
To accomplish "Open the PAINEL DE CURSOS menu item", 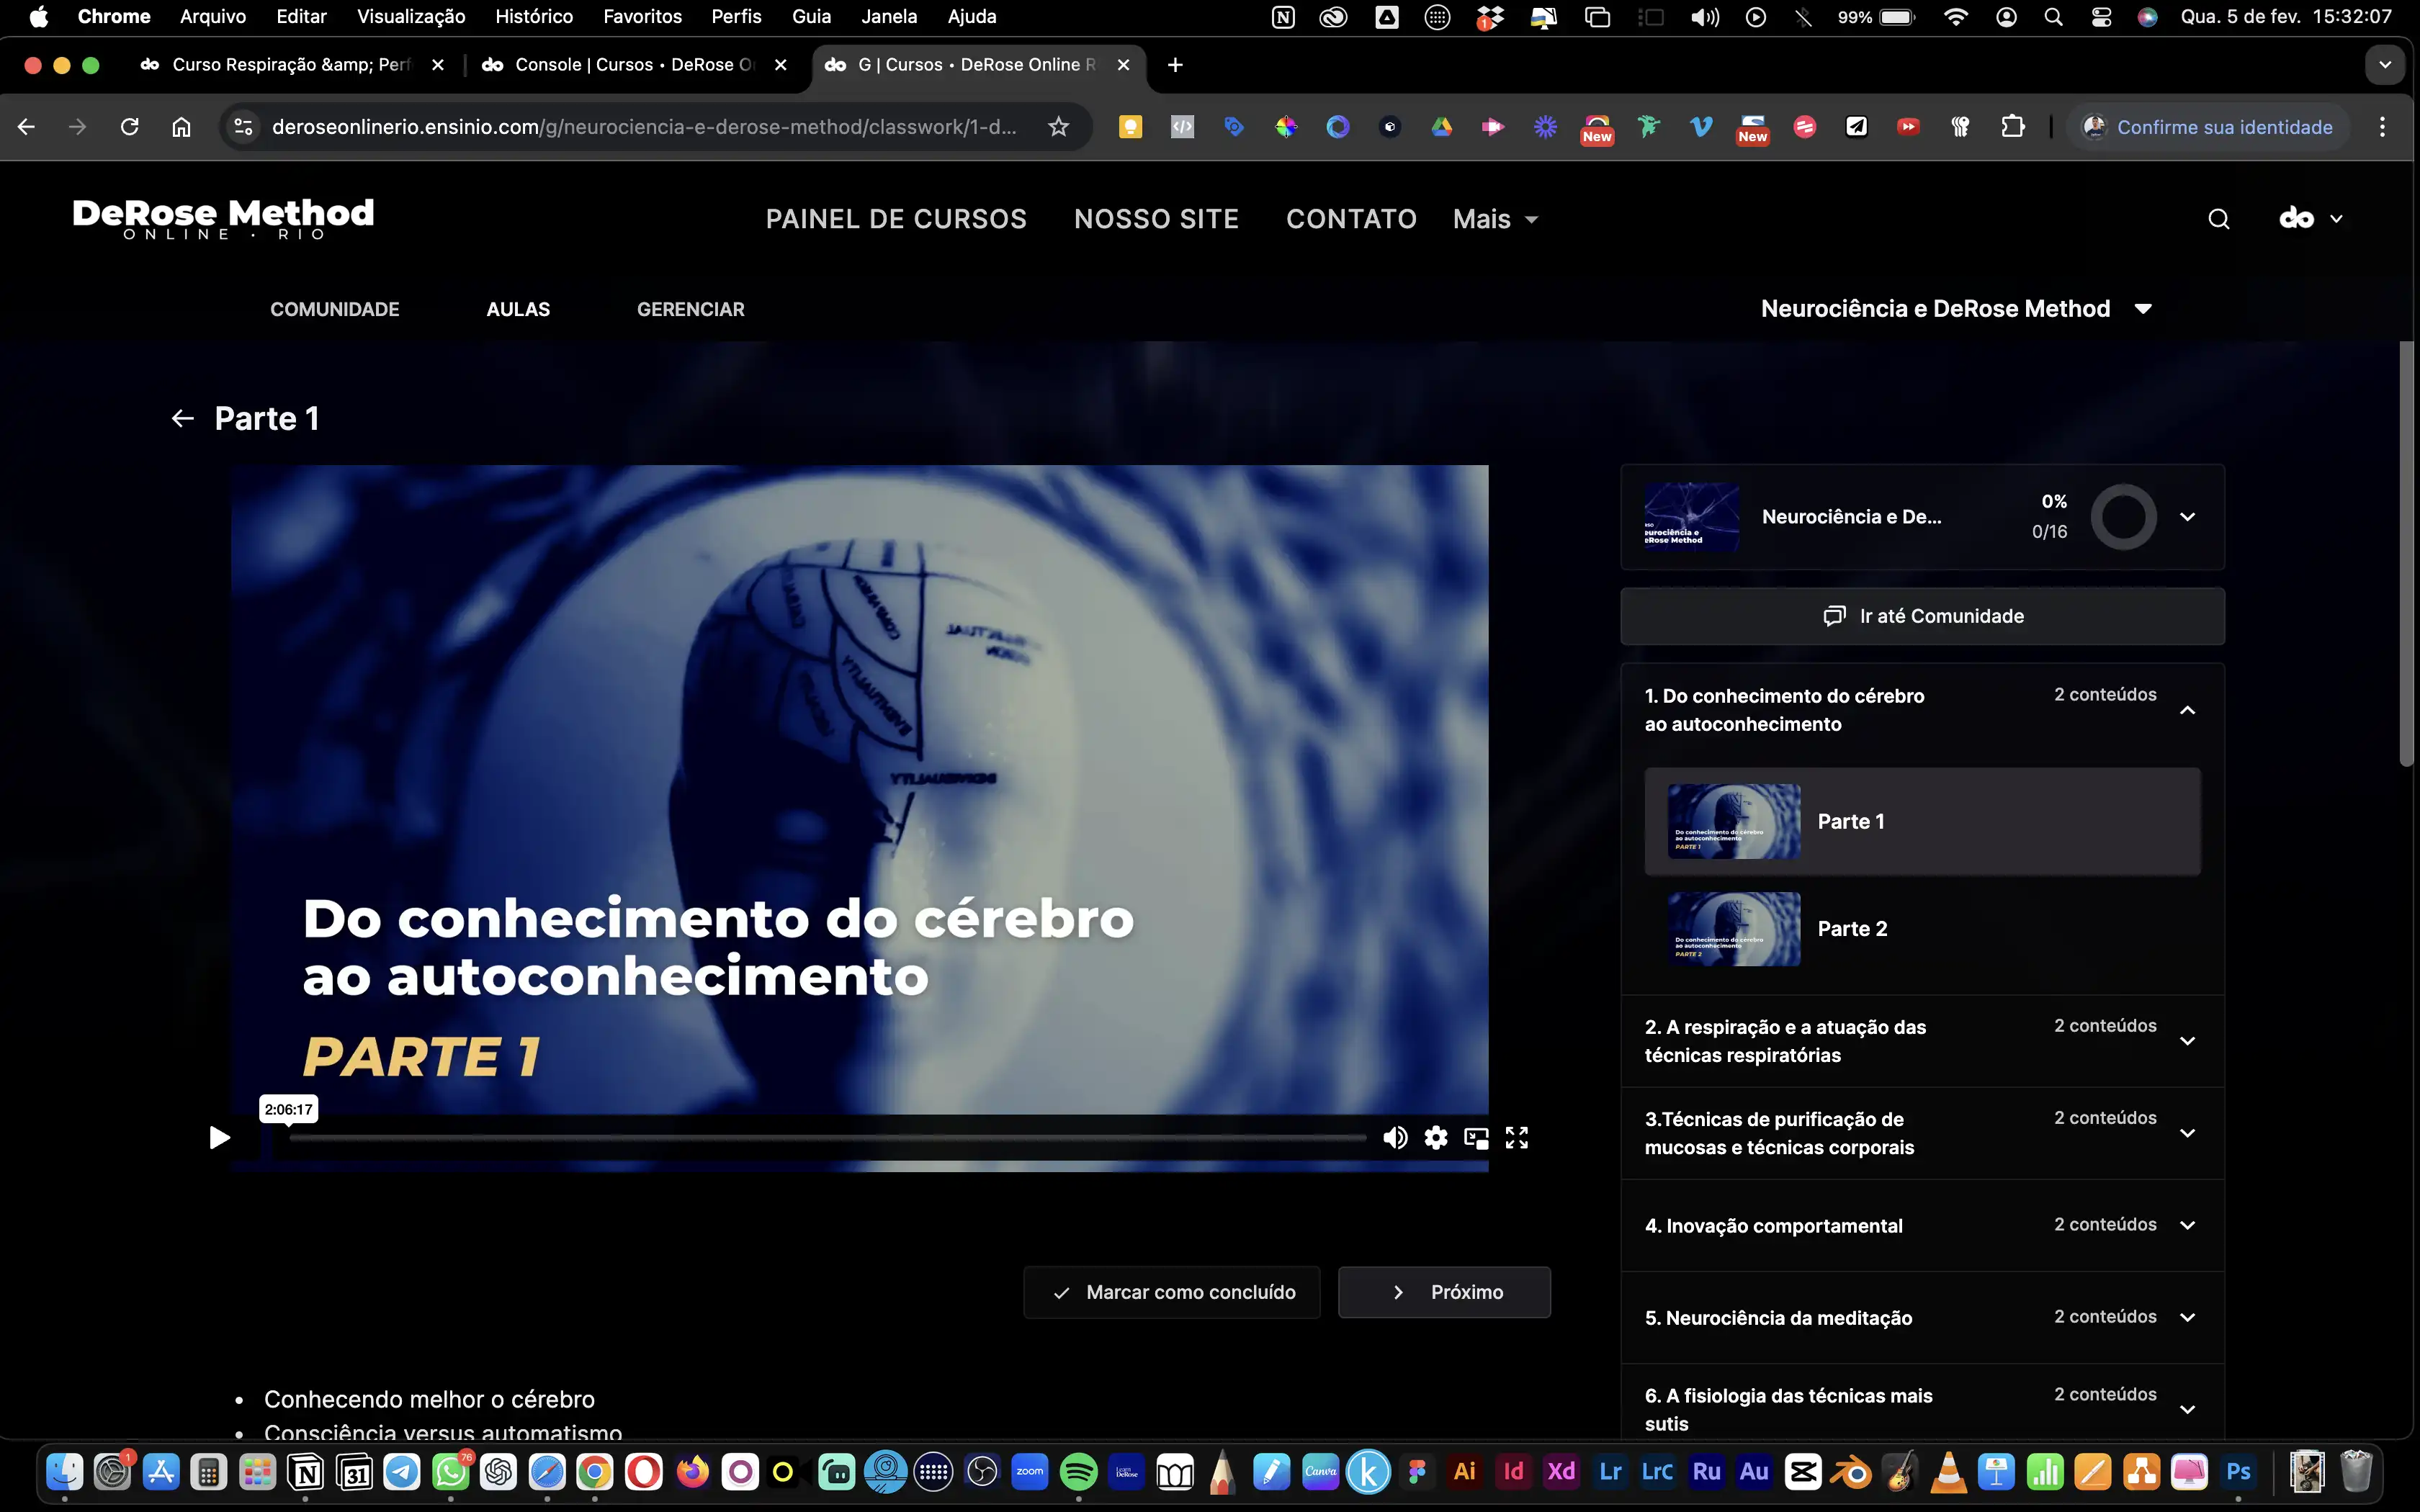I will (x=896, y=219).
